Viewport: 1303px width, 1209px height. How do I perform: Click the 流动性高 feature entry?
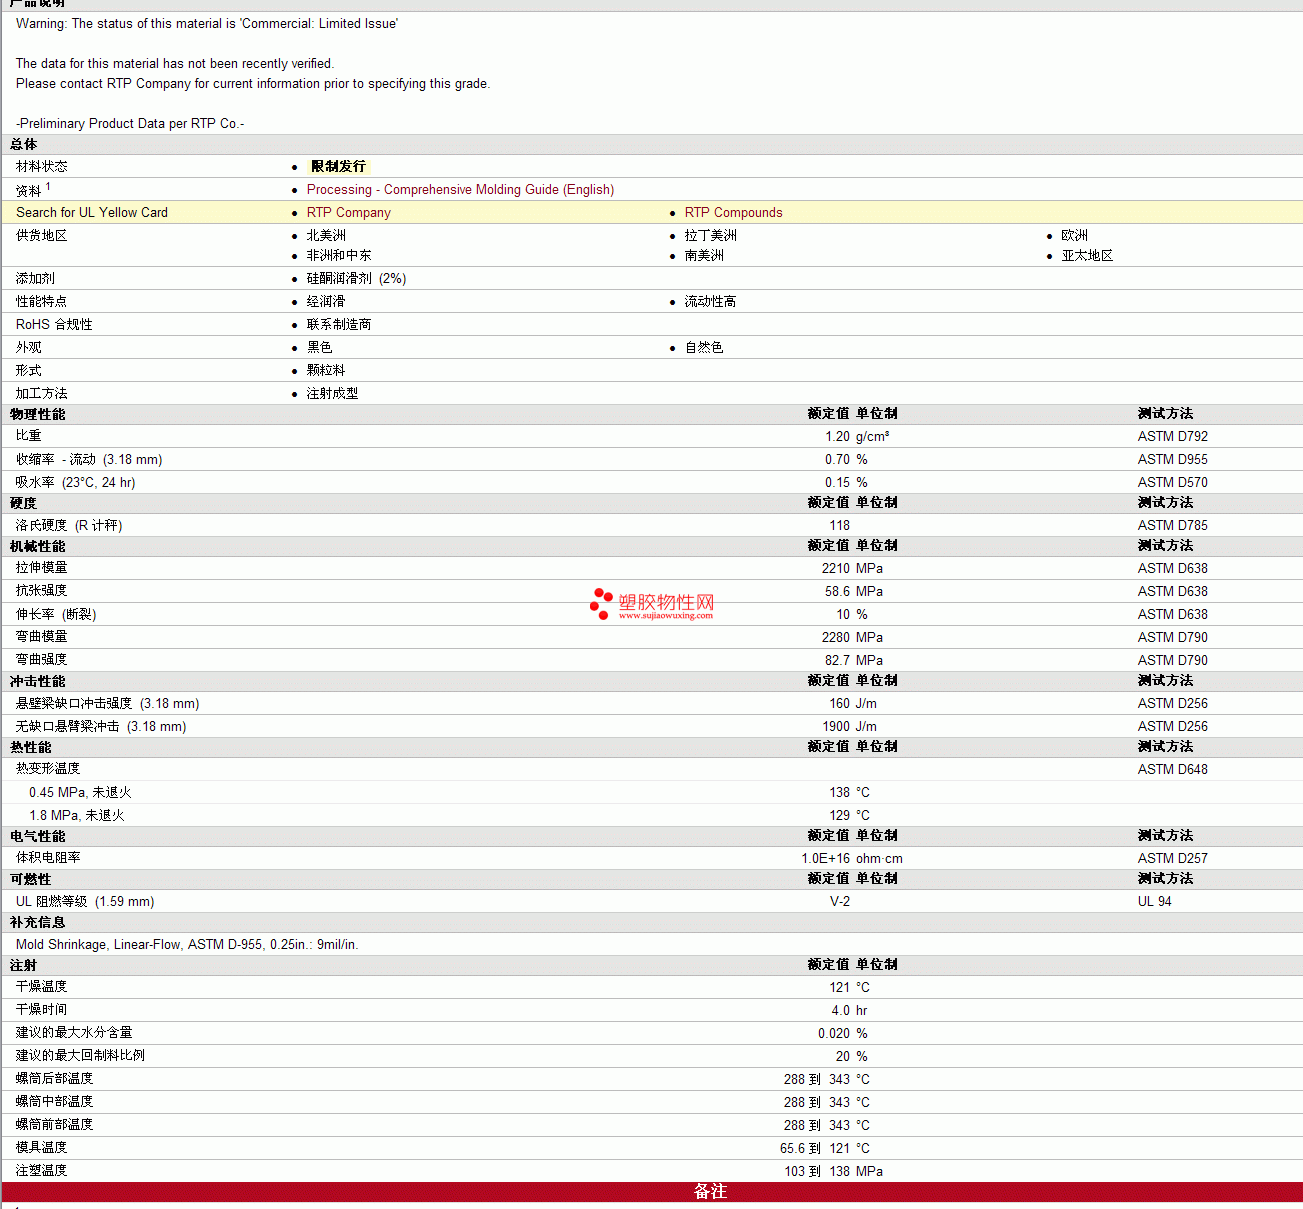(710, 302)
